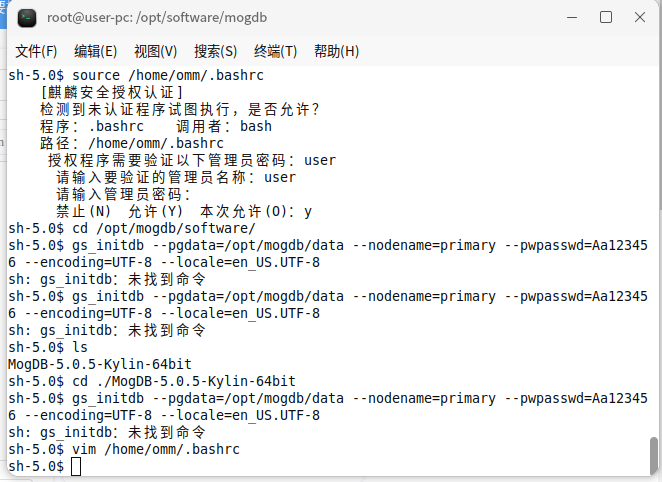Open the 编辑(E) menu
Viewport: 662px width, 482px height.
[x=96, y=51]
